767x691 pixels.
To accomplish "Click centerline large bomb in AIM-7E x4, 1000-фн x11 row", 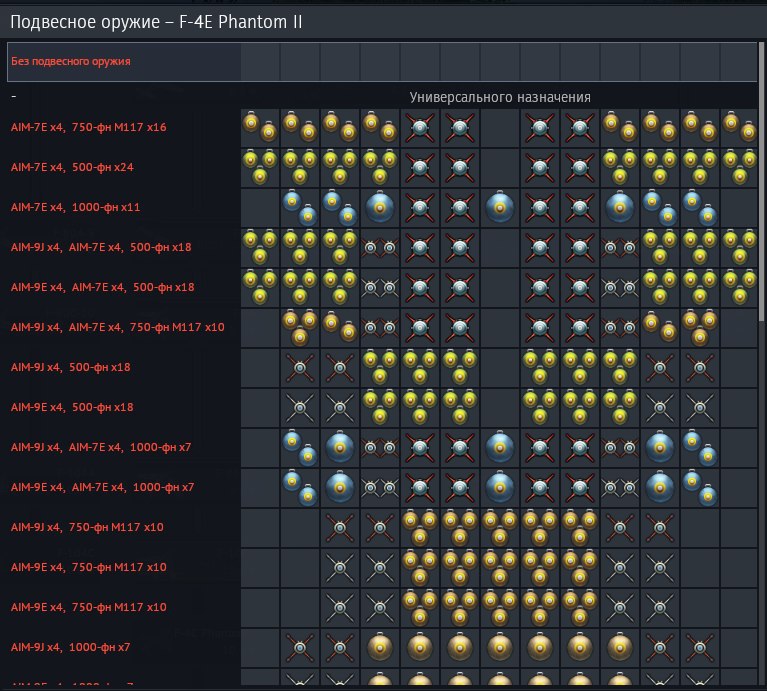I will (x=500, y=207).
